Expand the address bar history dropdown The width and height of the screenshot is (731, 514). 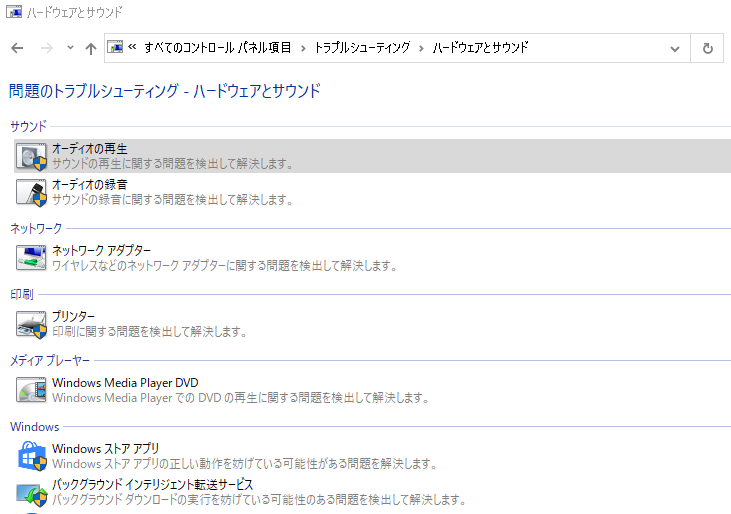pyautogui.click(x=675, y=48)
